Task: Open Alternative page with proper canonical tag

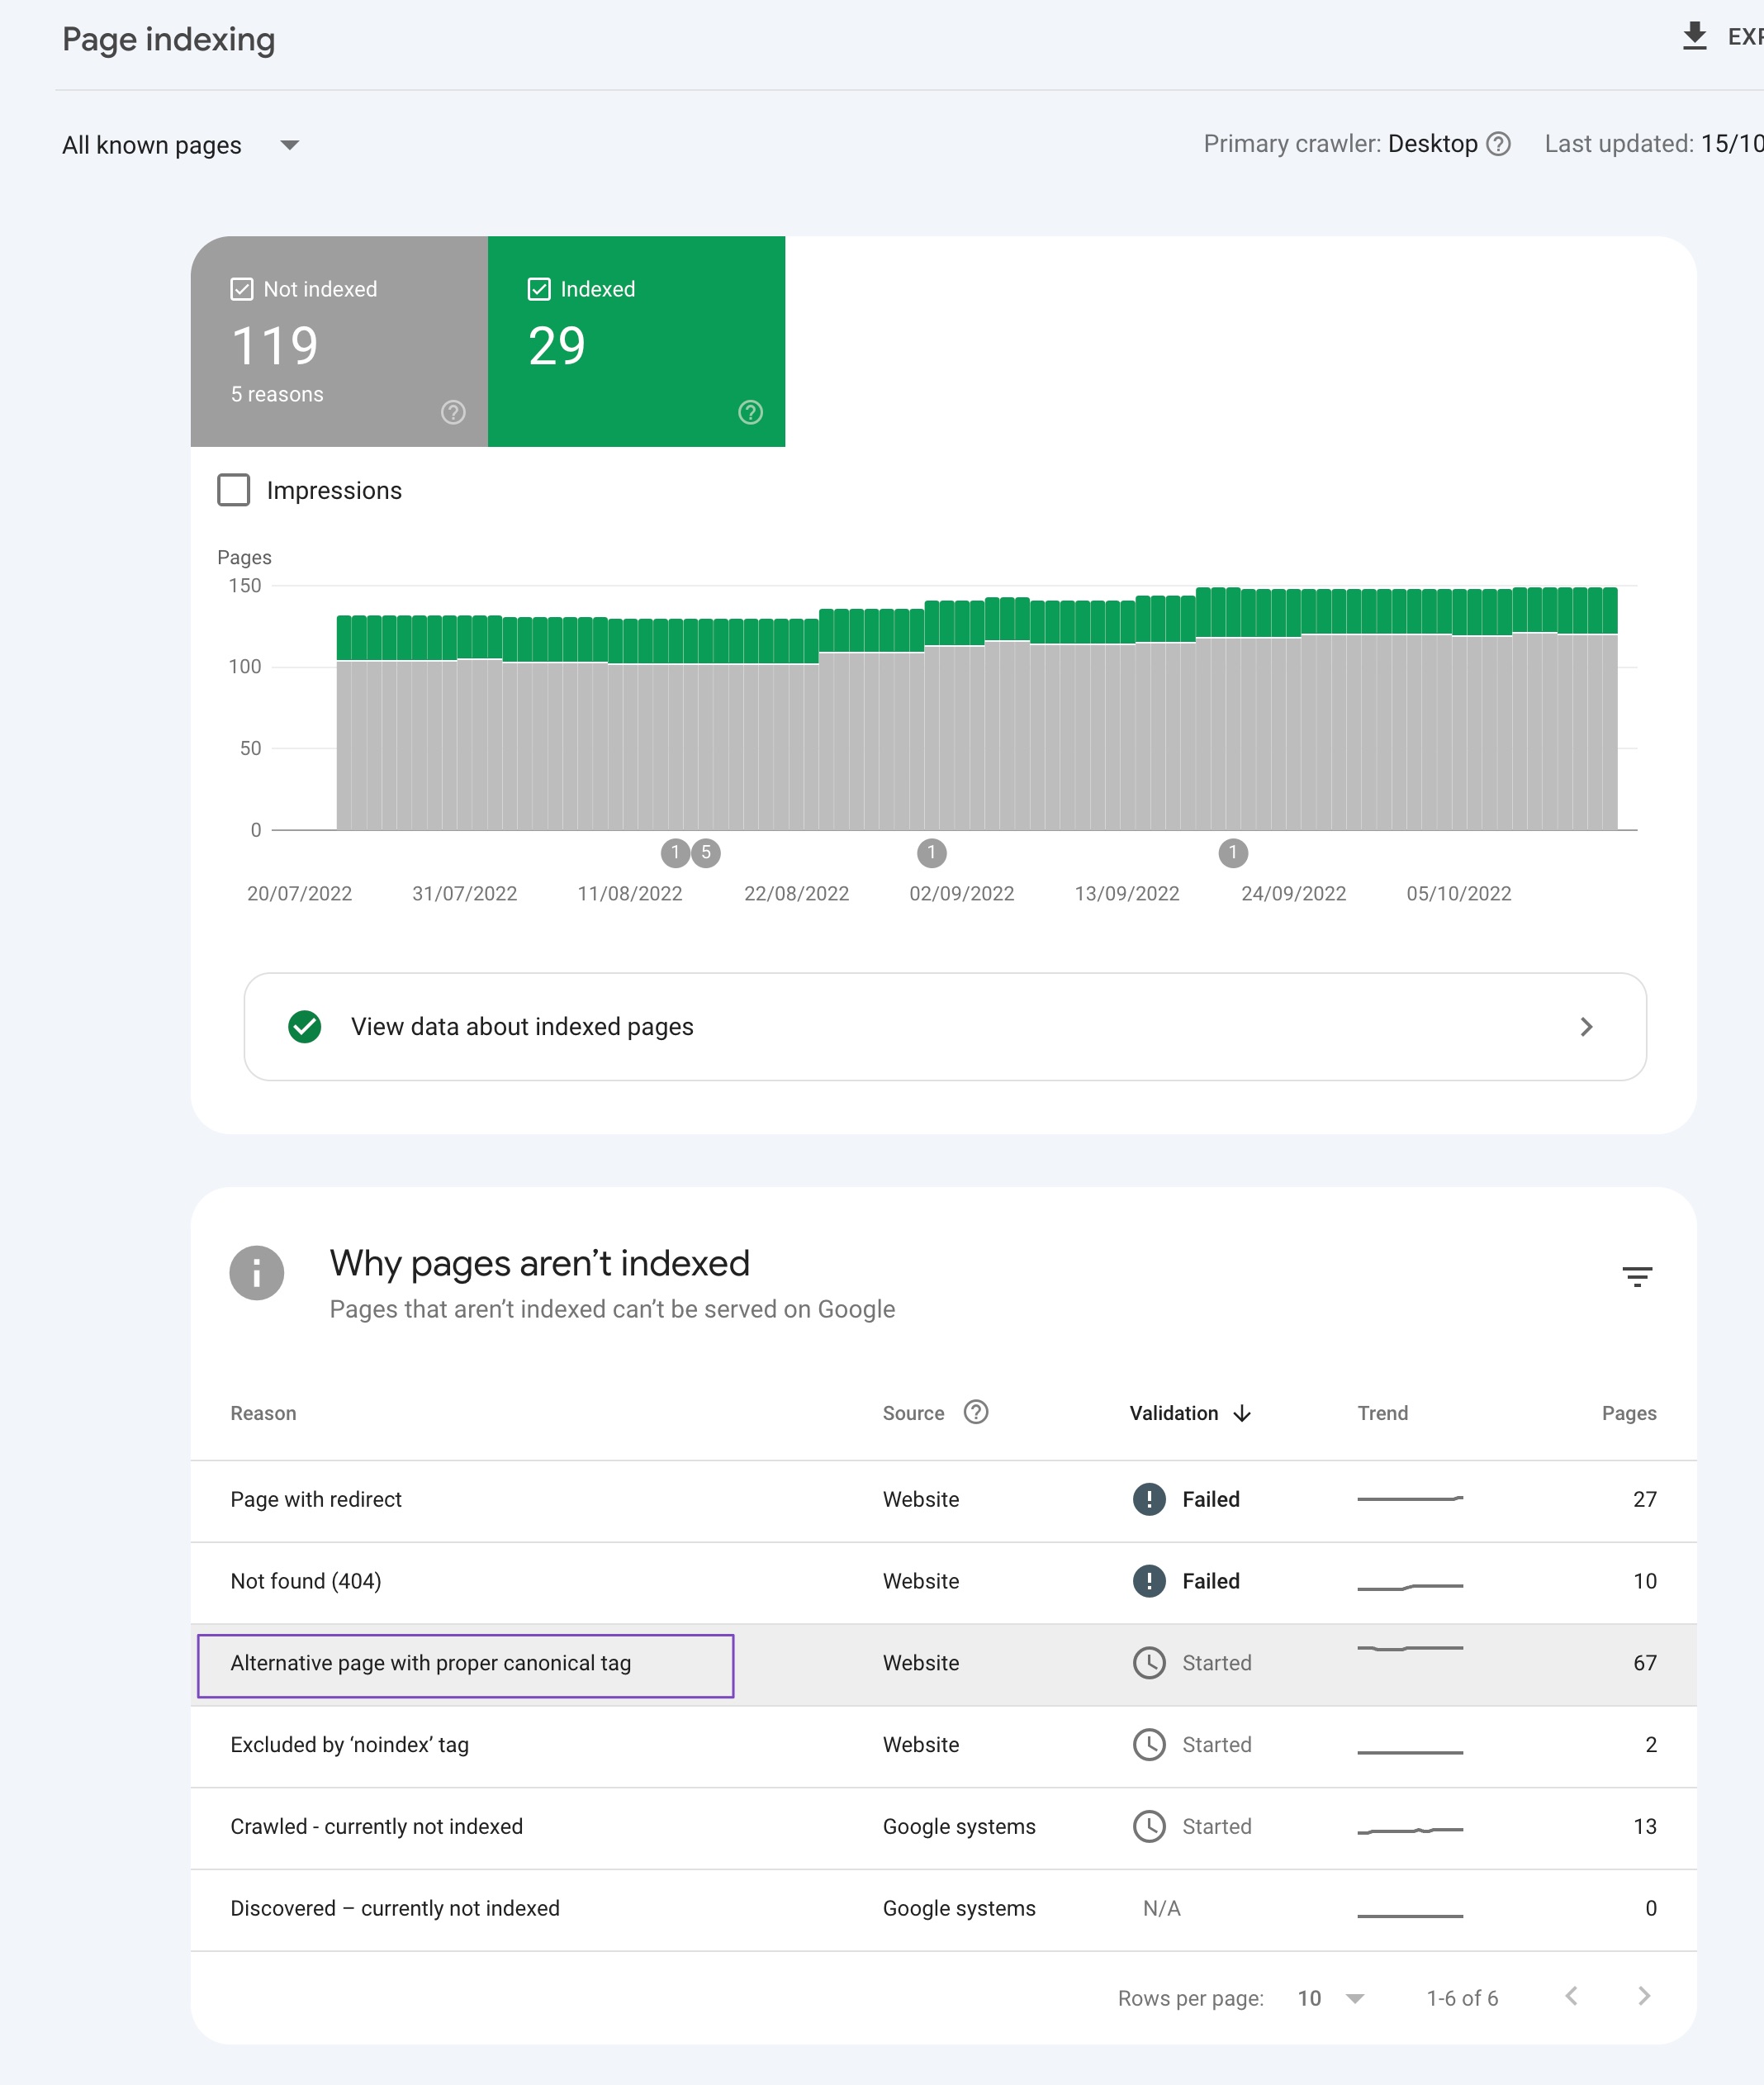Action: [x=430, y=1663]
